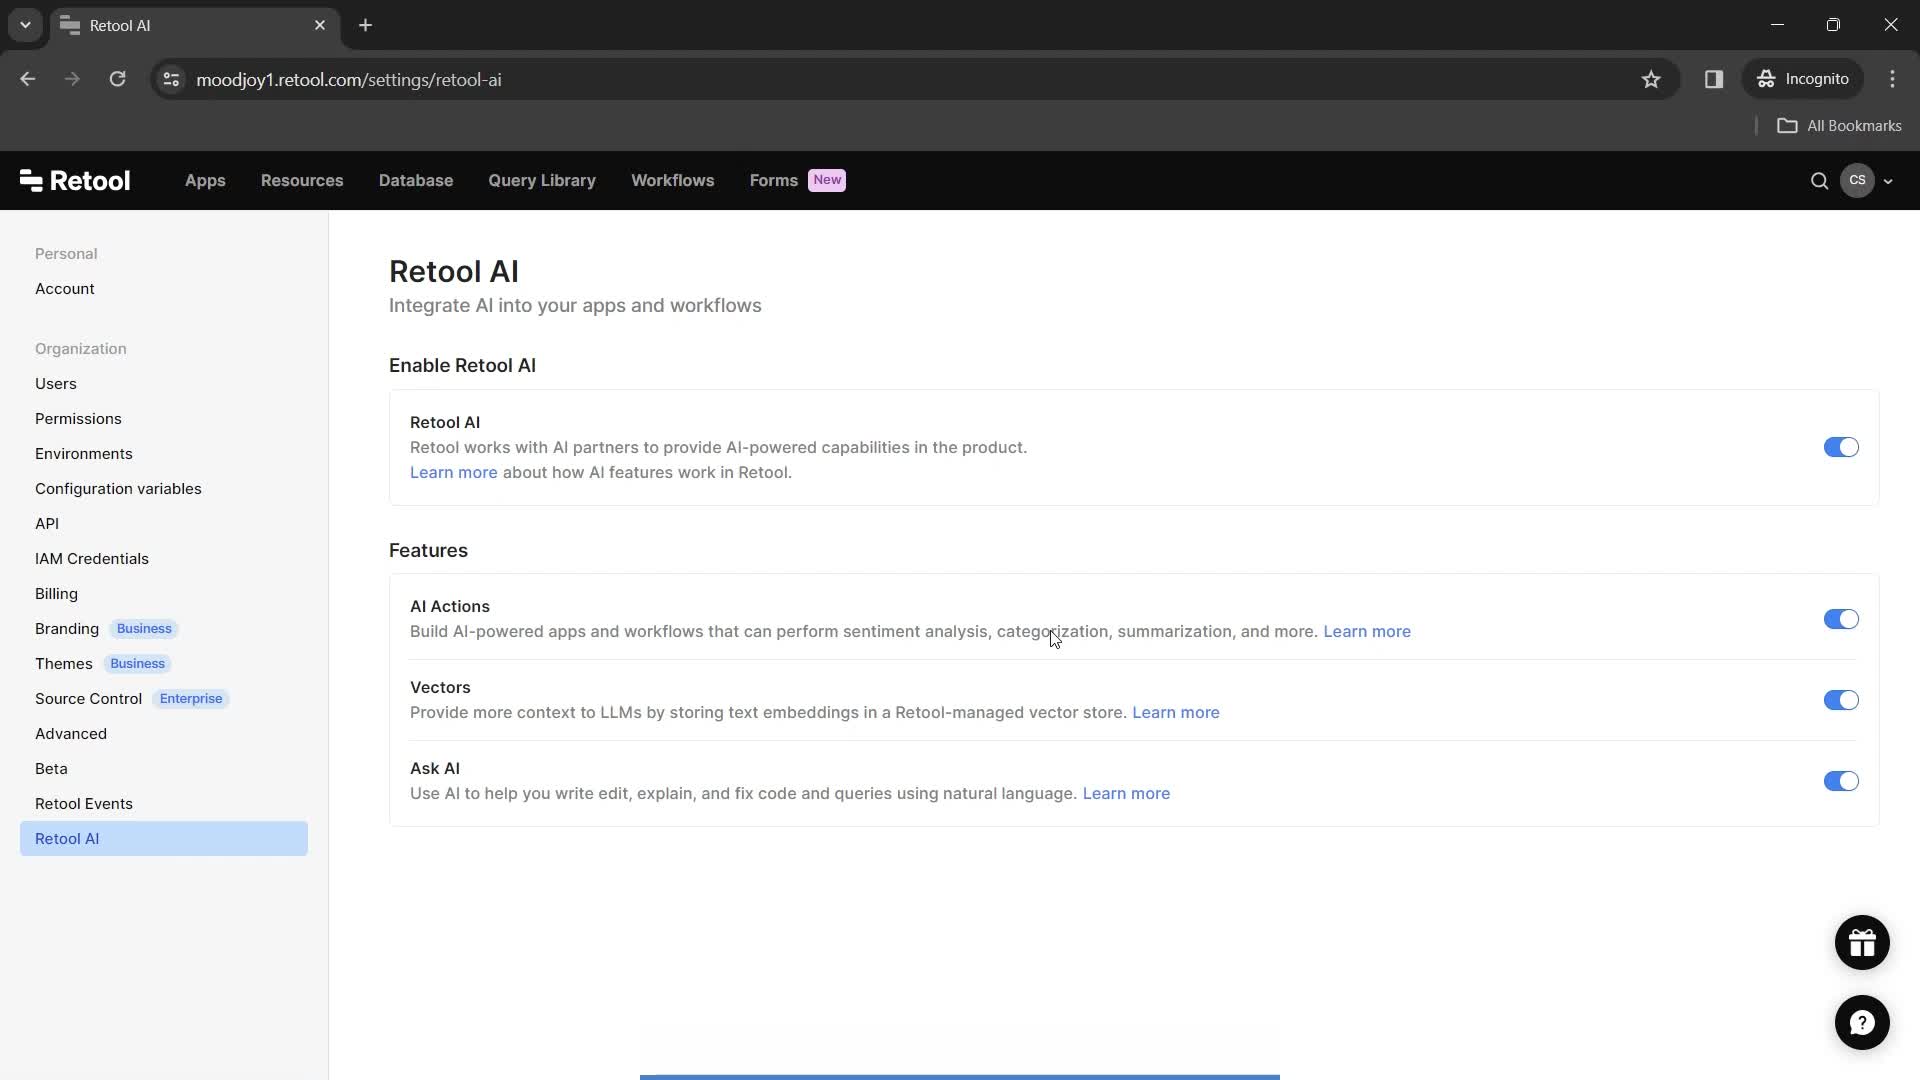Go to Billing settings
The width and height of the screenshot is (1920, 1080).
click(56, 594)
